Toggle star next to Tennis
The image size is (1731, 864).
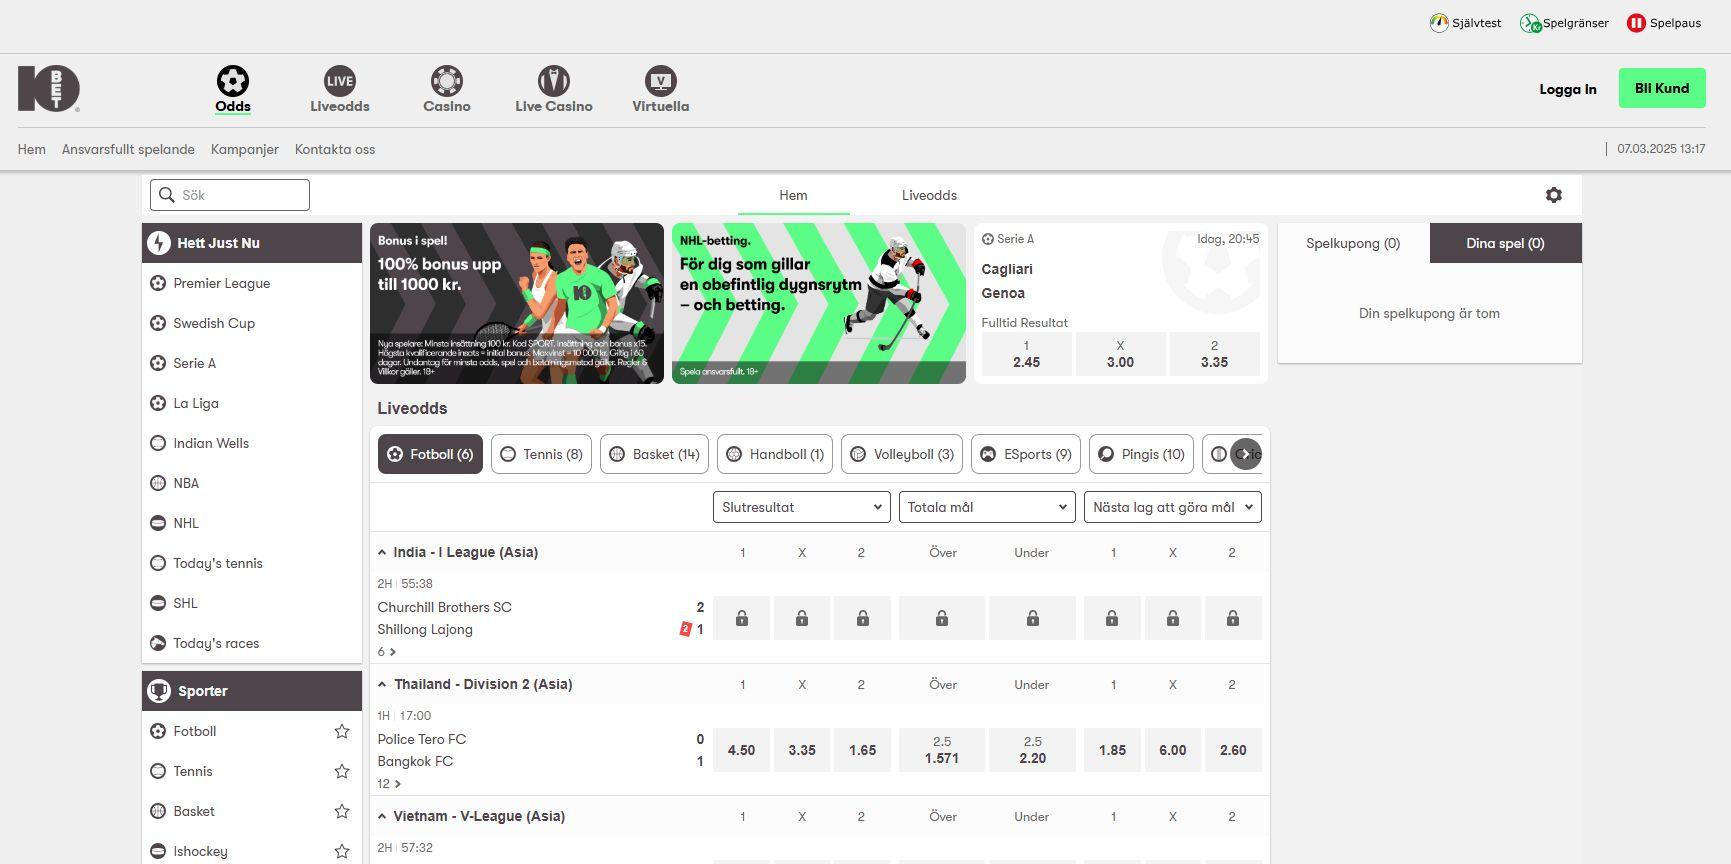342,771
